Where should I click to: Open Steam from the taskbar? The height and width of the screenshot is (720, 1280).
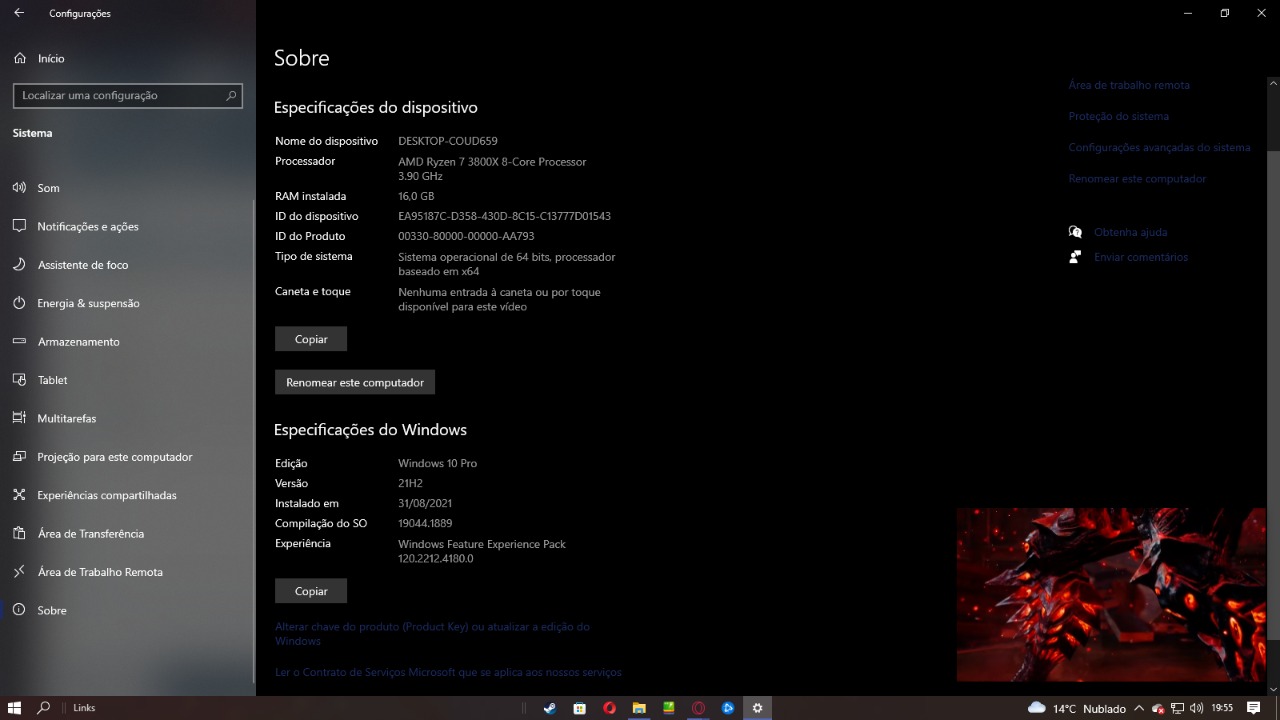(549, 708)
